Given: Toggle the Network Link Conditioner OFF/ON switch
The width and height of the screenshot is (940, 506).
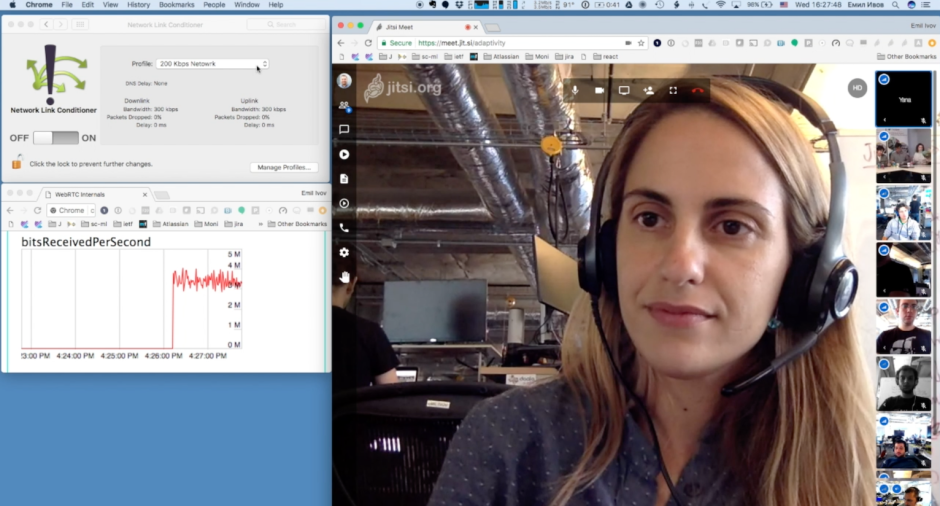Looking at the screenshot, I should point(56,138).
